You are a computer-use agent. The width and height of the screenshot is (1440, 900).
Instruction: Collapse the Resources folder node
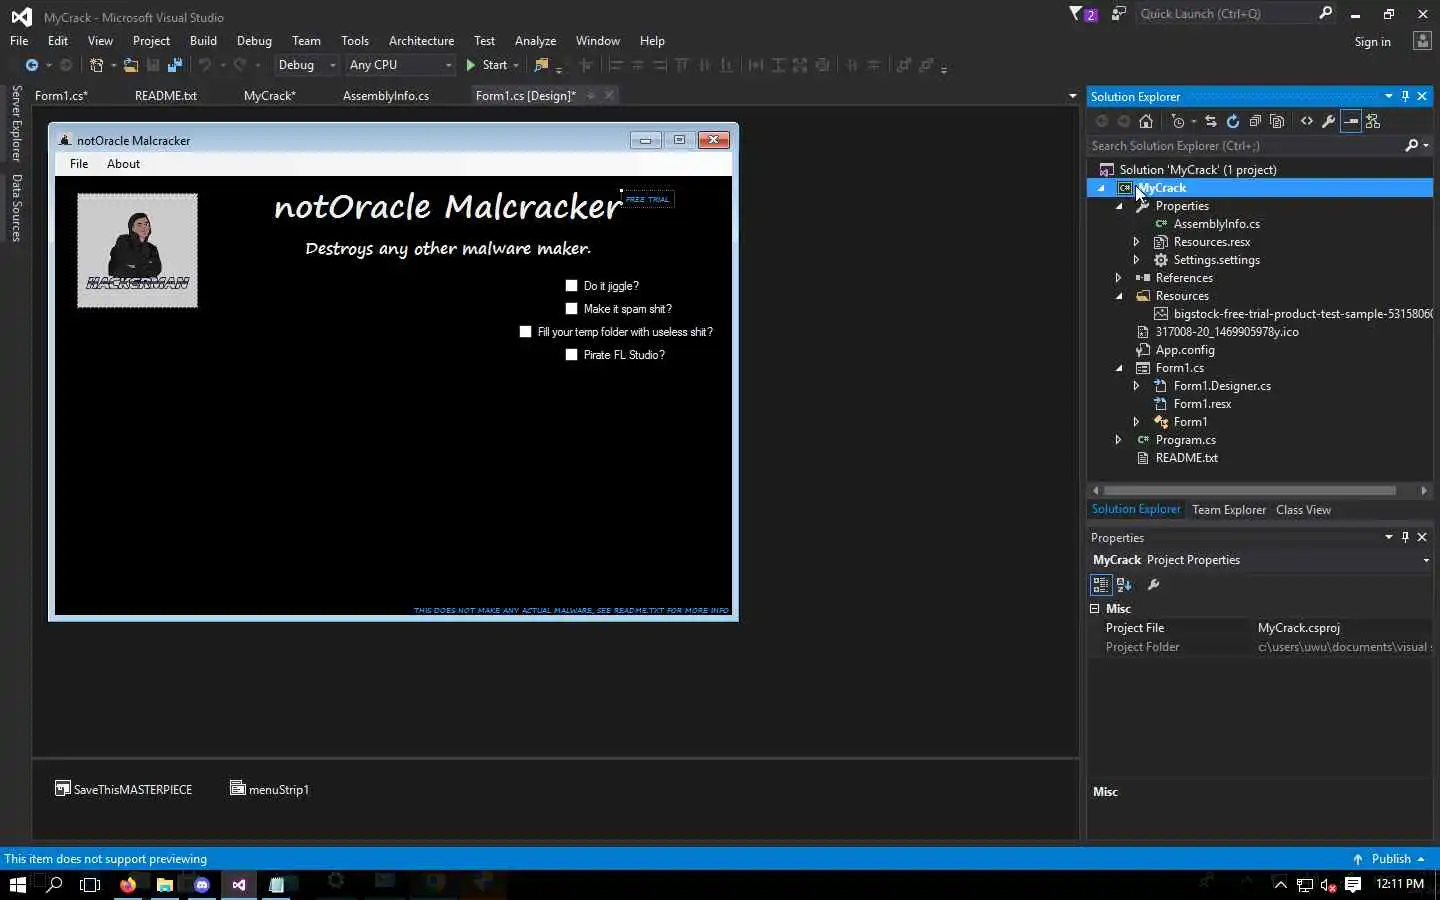[1119, 296]
